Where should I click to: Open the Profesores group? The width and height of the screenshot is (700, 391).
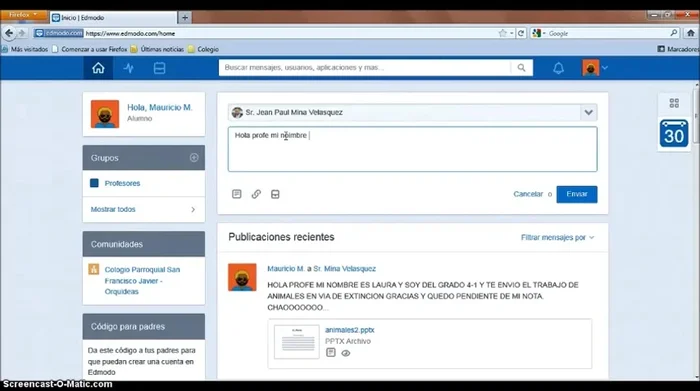pos(122,183)
